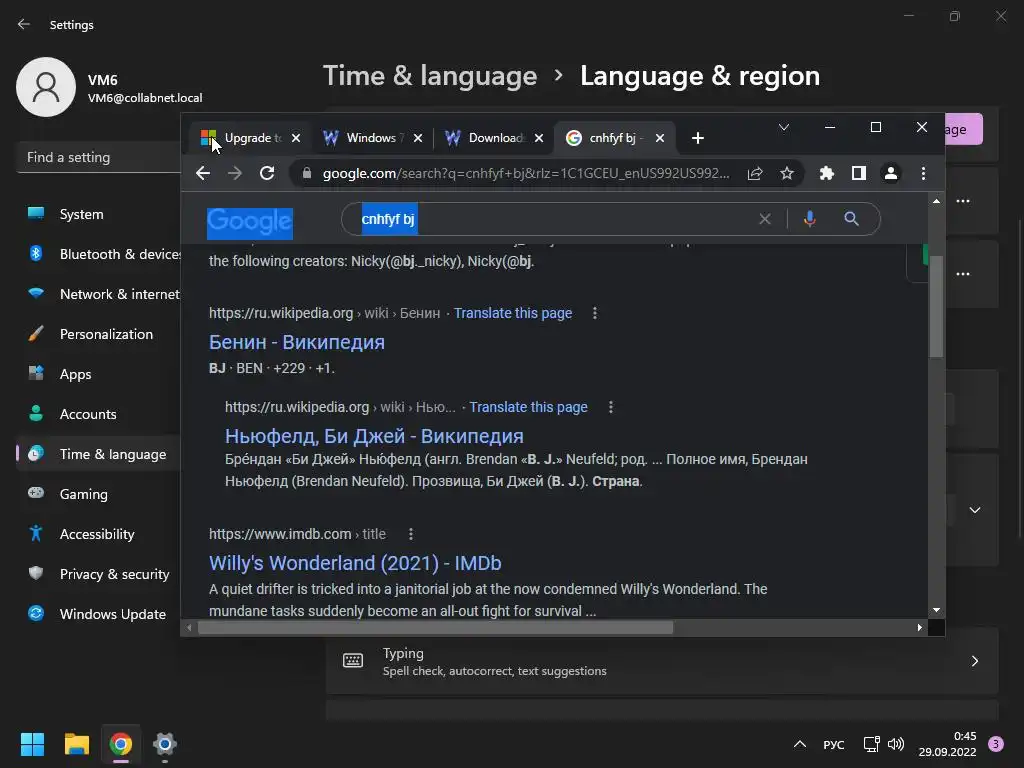
Task: Close the Download tab
Action: [x=539, y=138]
